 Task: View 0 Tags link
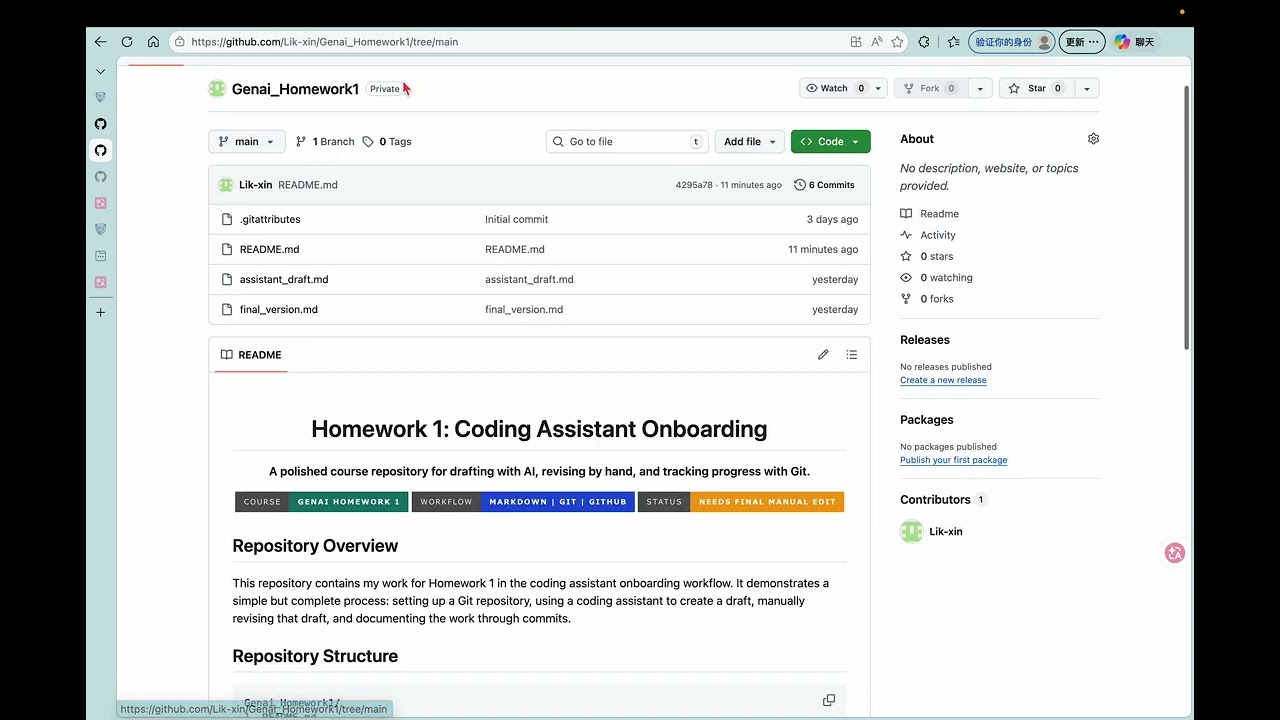tap(387, 142)
